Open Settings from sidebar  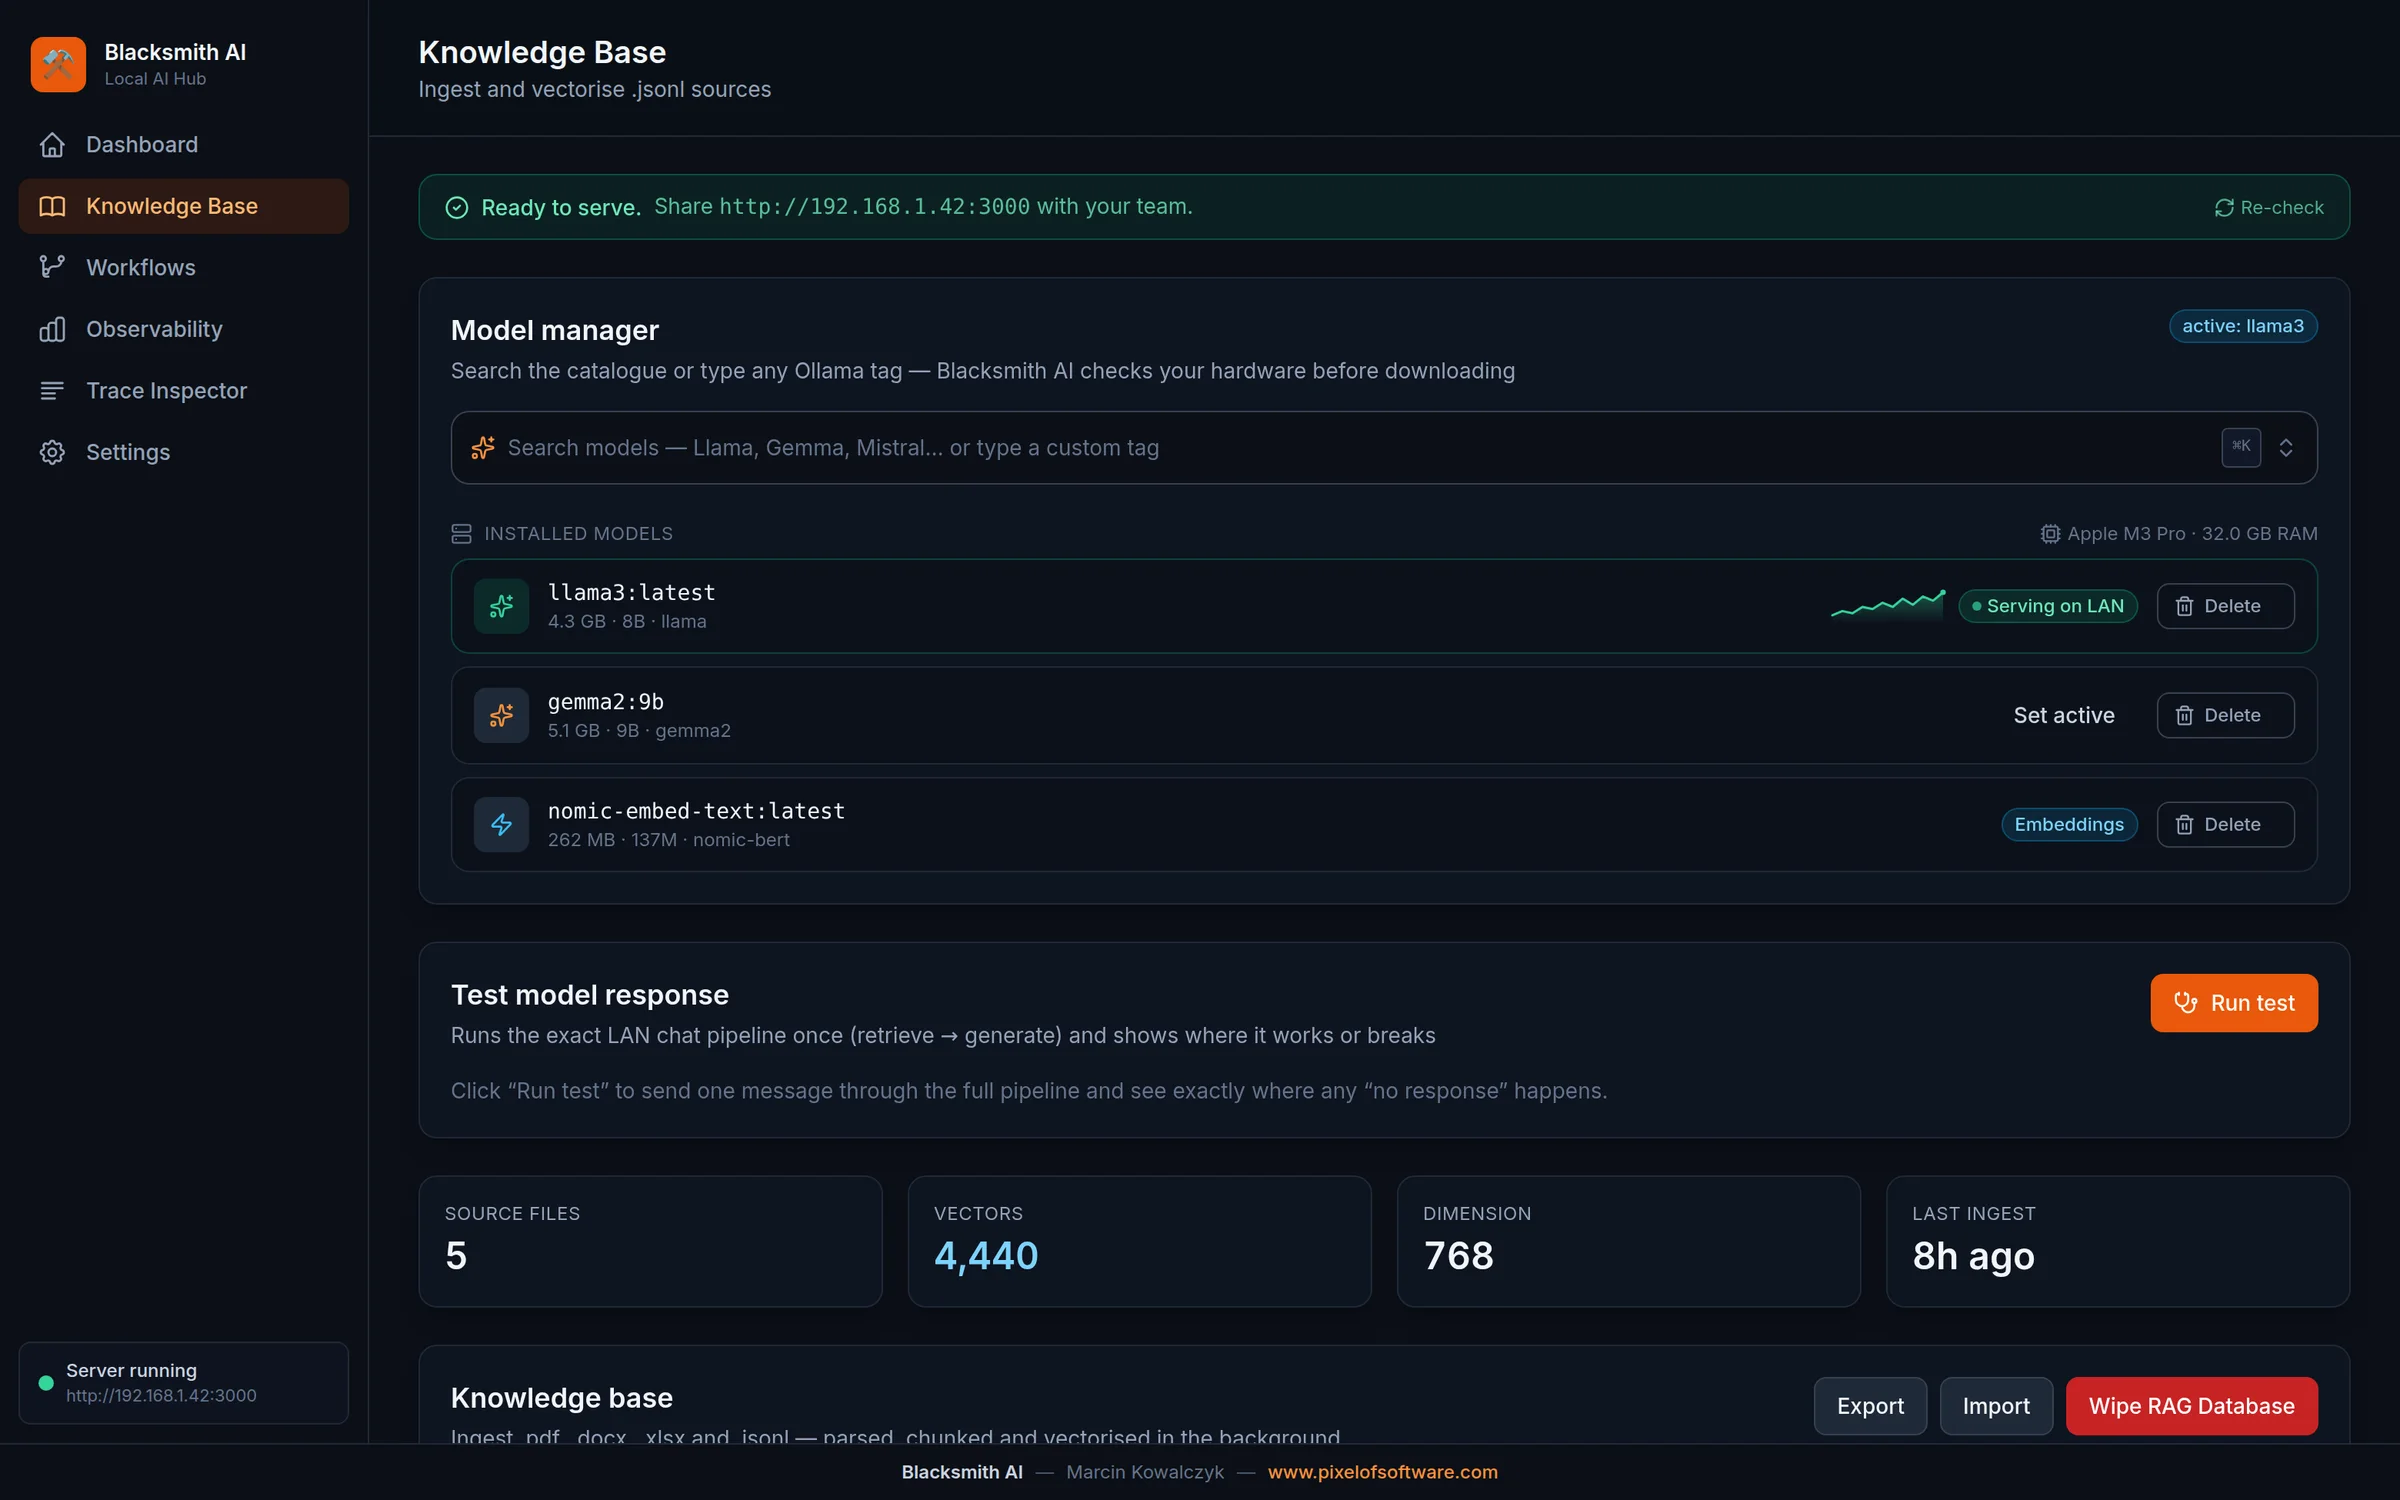coord(184,452)
